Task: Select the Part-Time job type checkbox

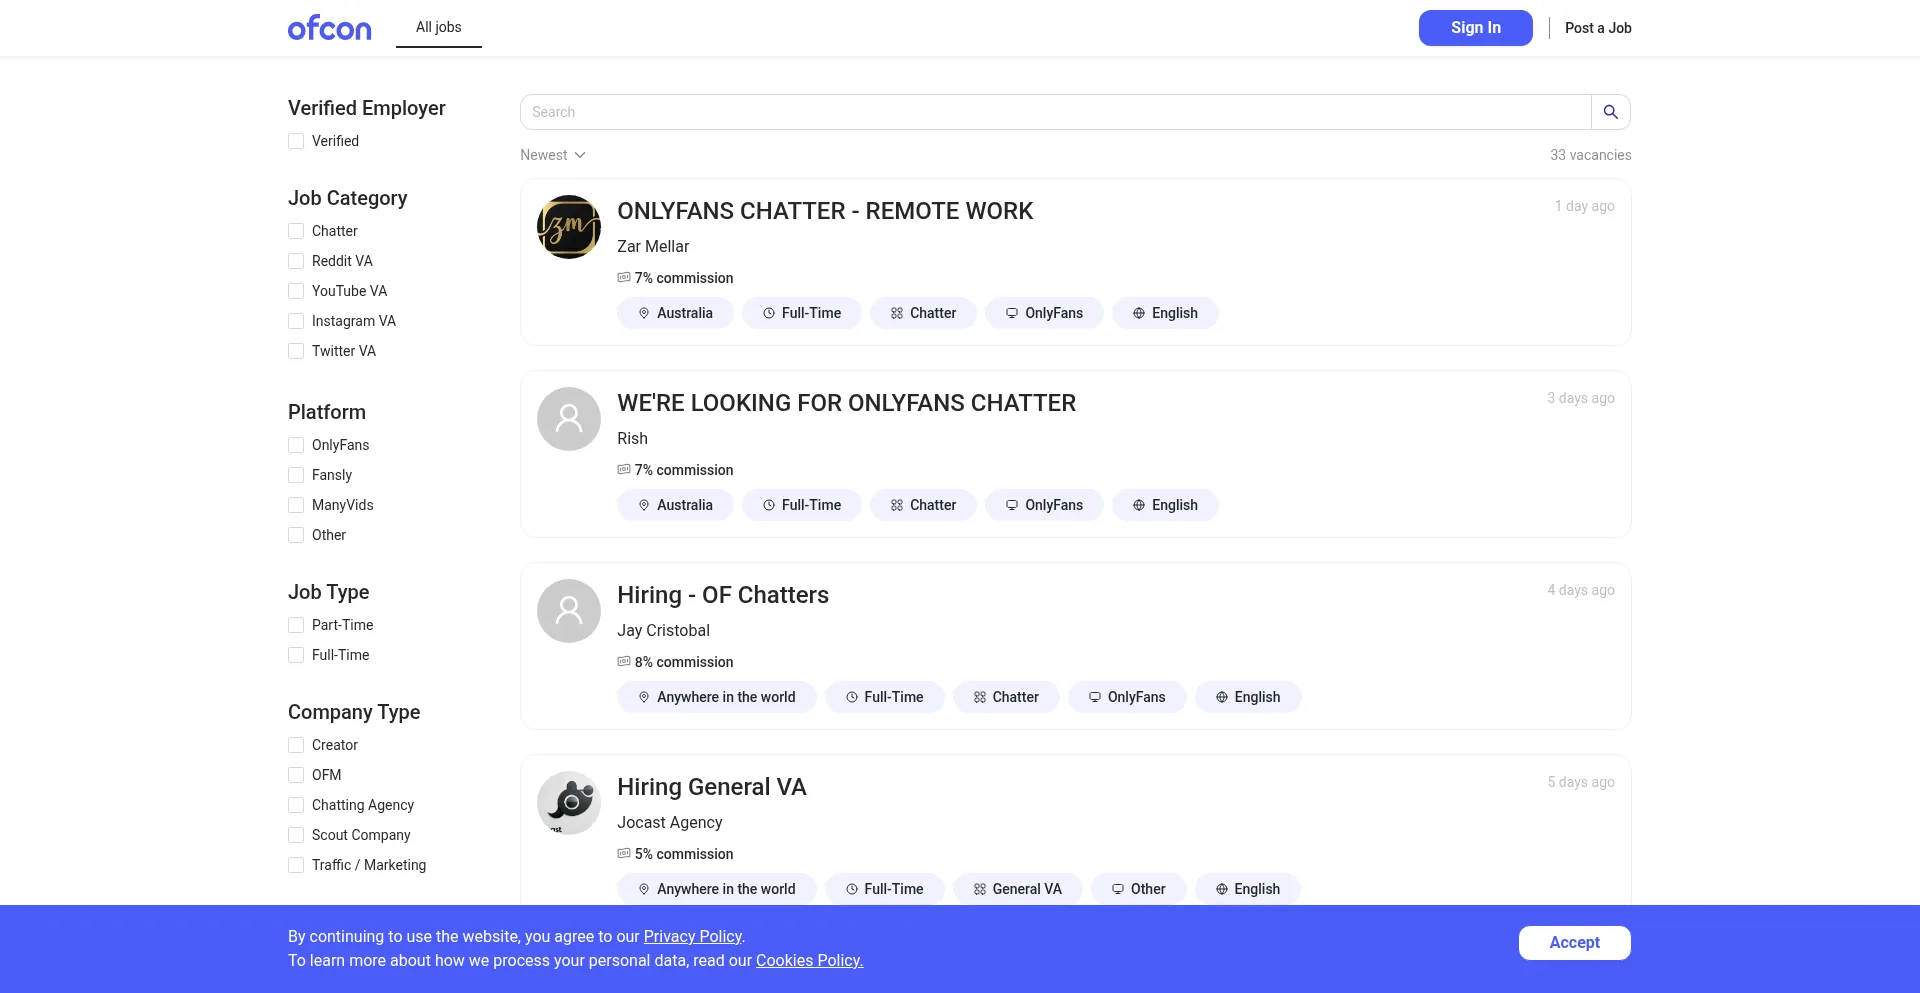Action: (296, 625)
